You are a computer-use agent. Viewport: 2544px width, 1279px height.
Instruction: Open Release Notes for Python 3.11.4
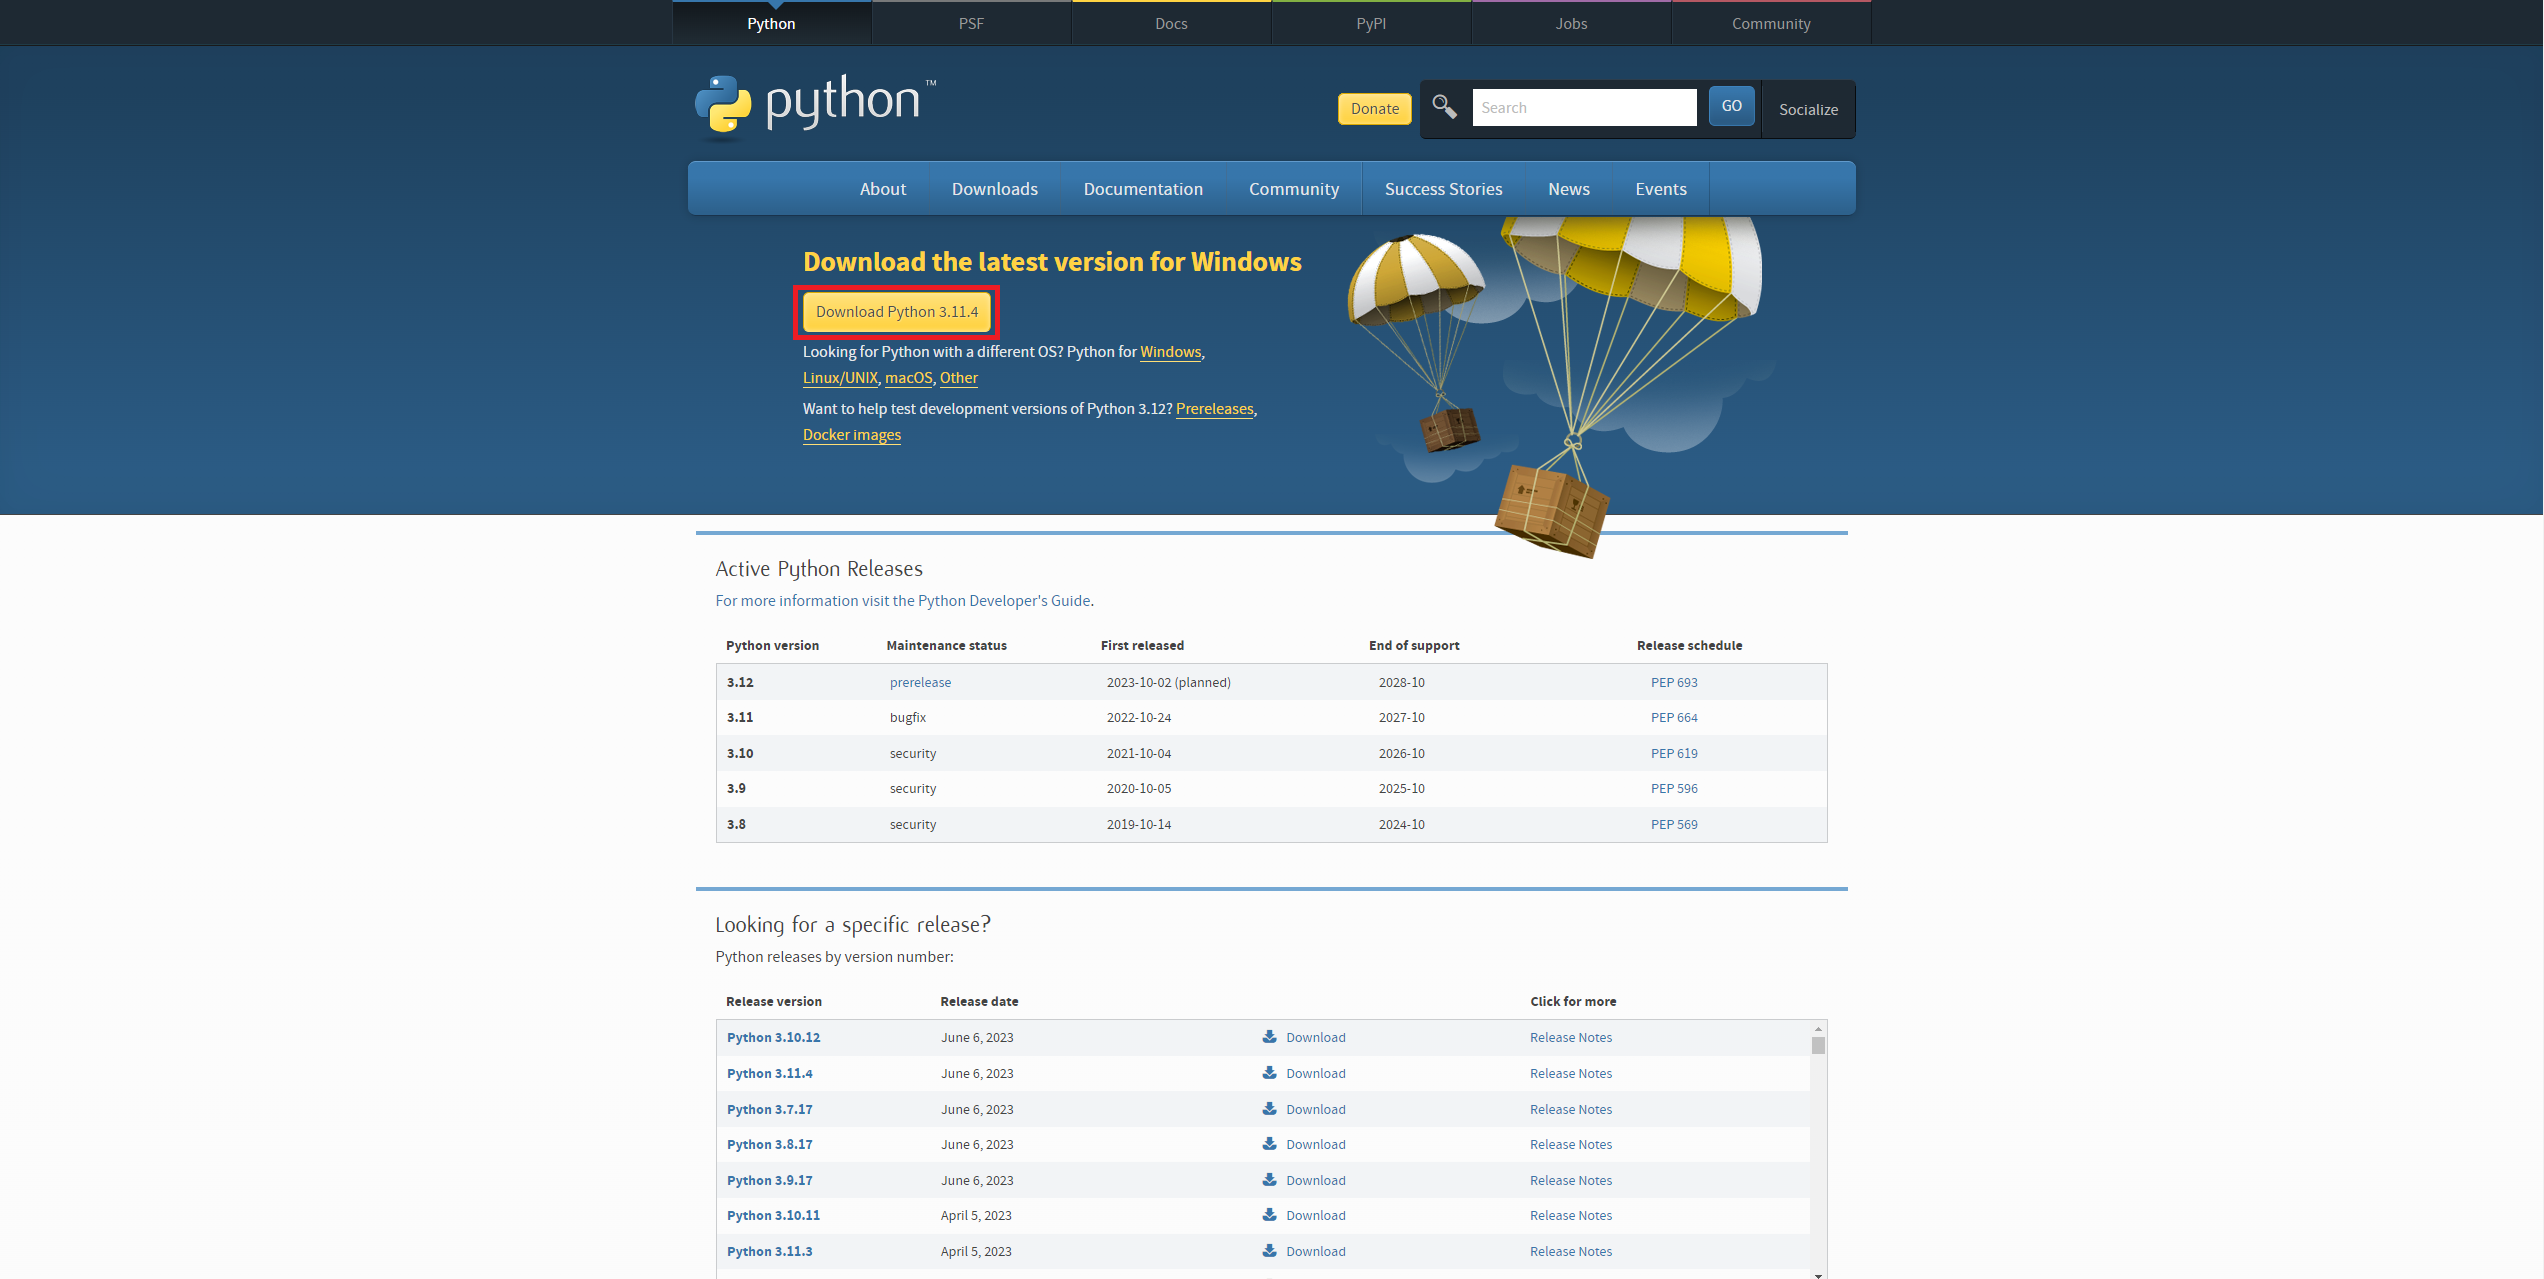(1571, 1073)
